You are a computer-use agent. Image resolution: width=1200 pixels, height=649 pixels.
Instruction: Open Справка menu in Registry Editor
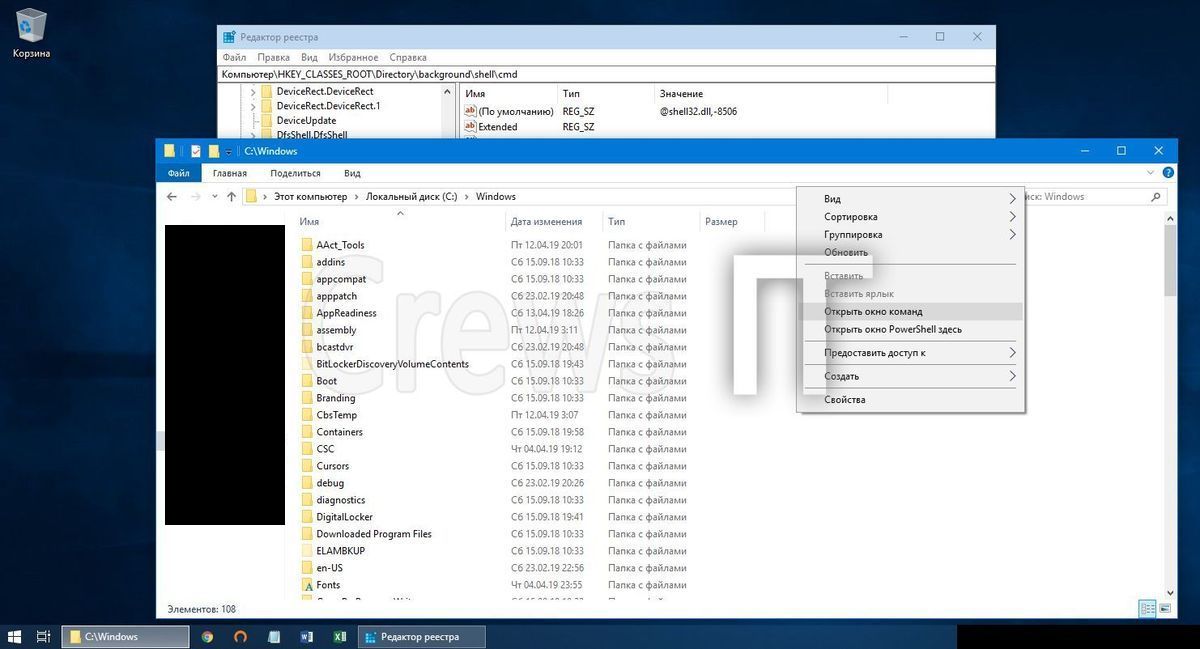pyautogui.click(x=408, y=58)
